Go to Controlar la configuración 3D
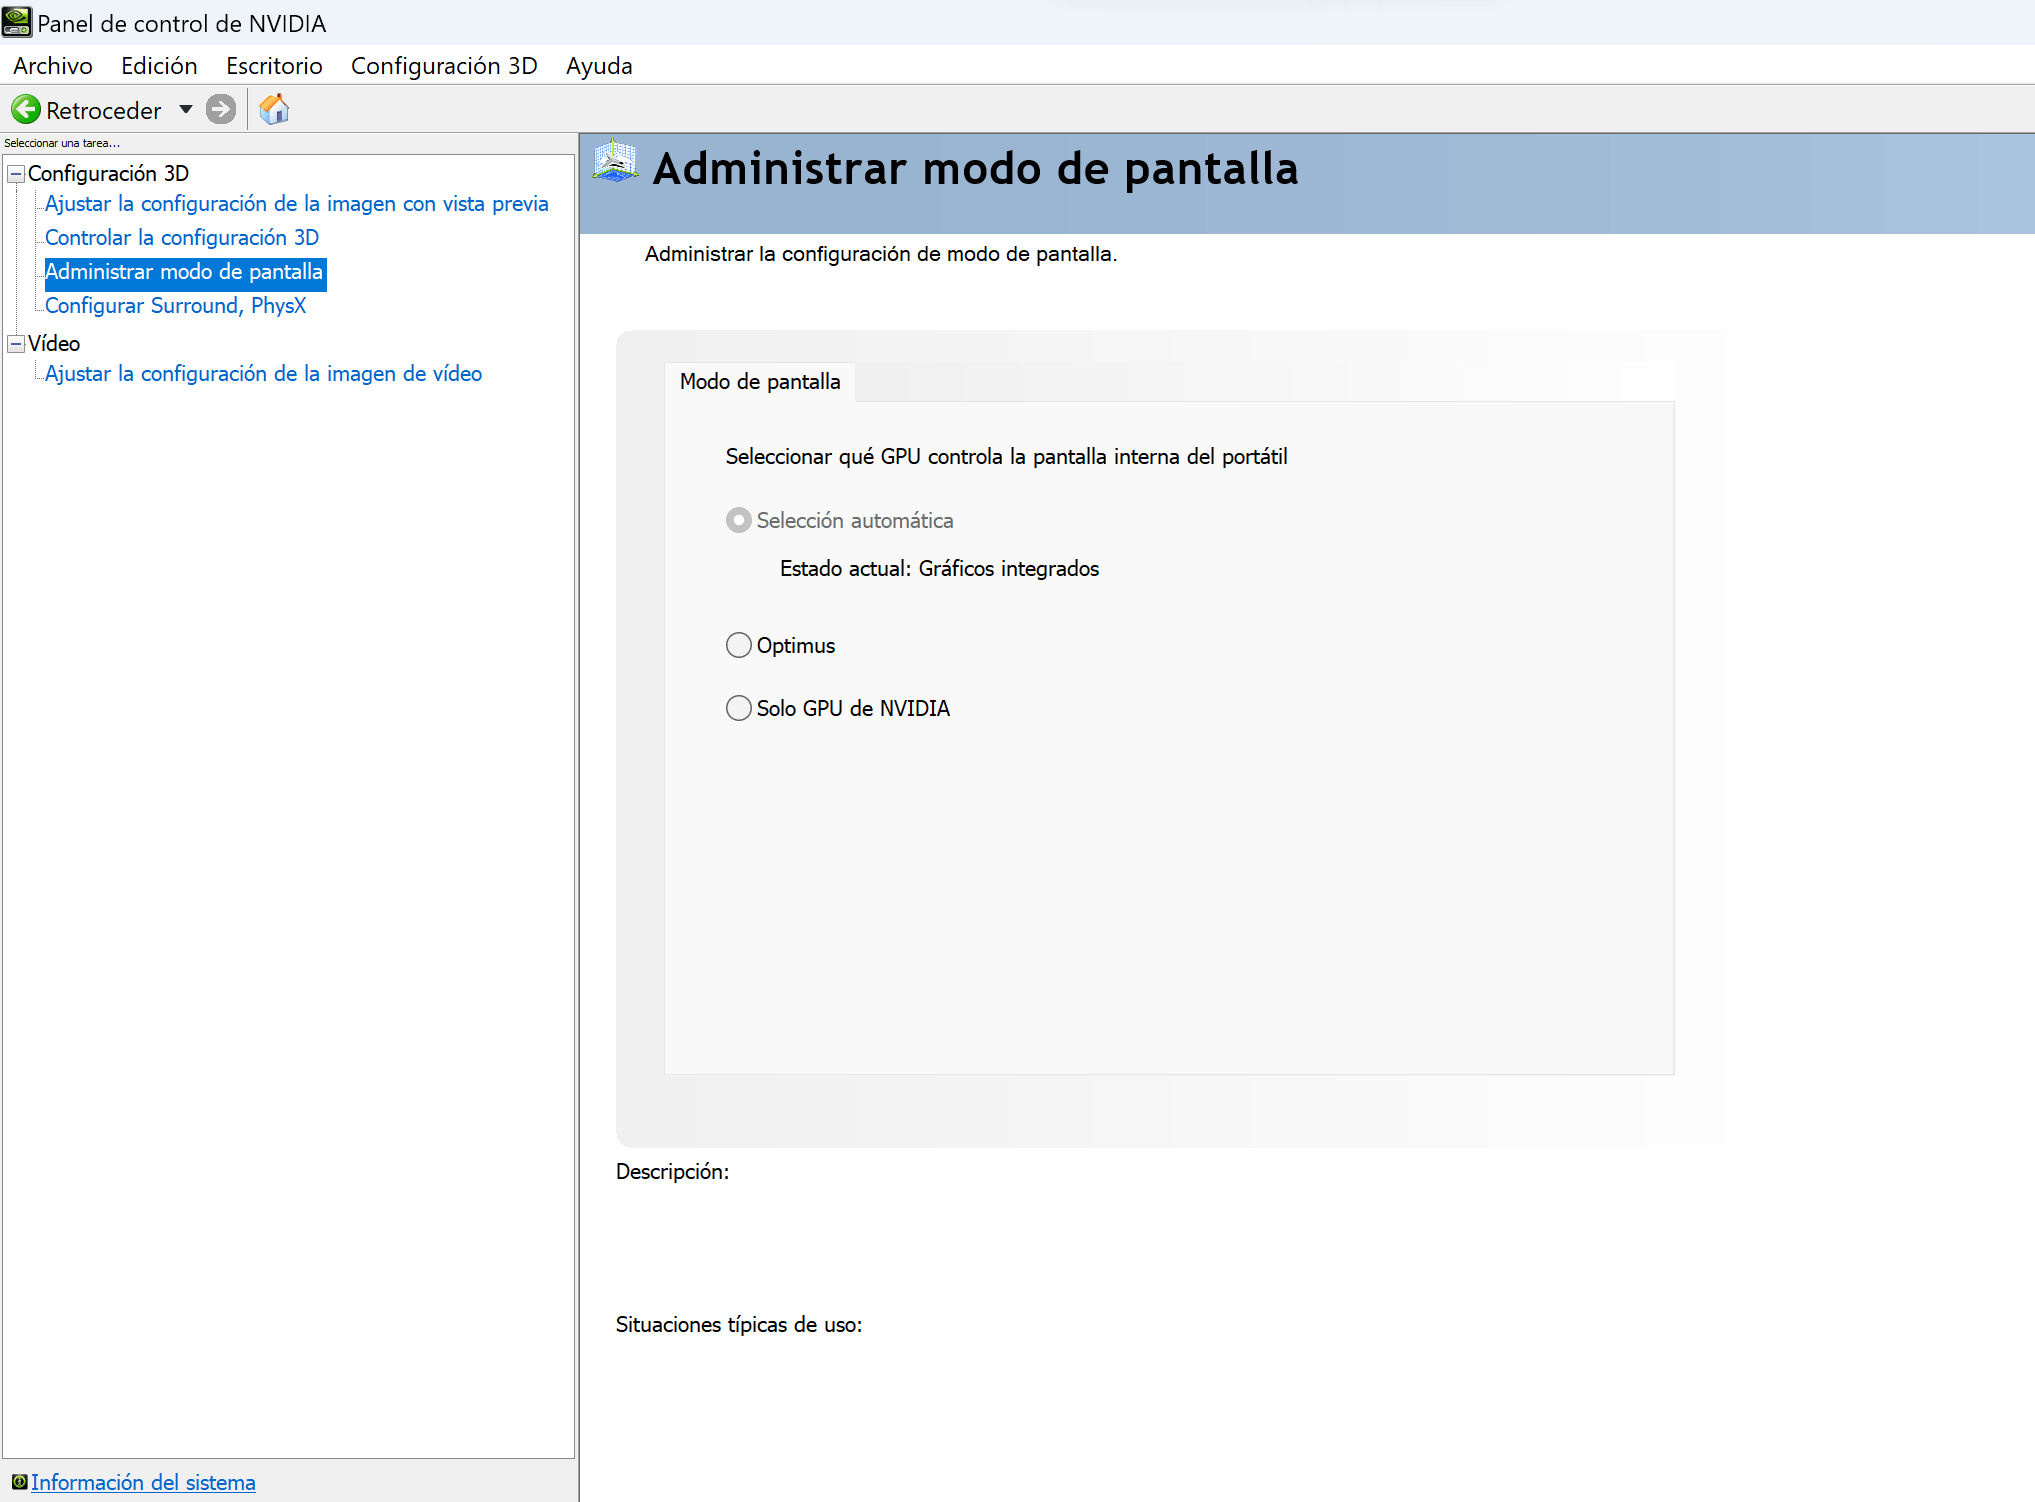Image resolution: width=2035 pixels, height=1502 pixels. [x=182, y=238]
